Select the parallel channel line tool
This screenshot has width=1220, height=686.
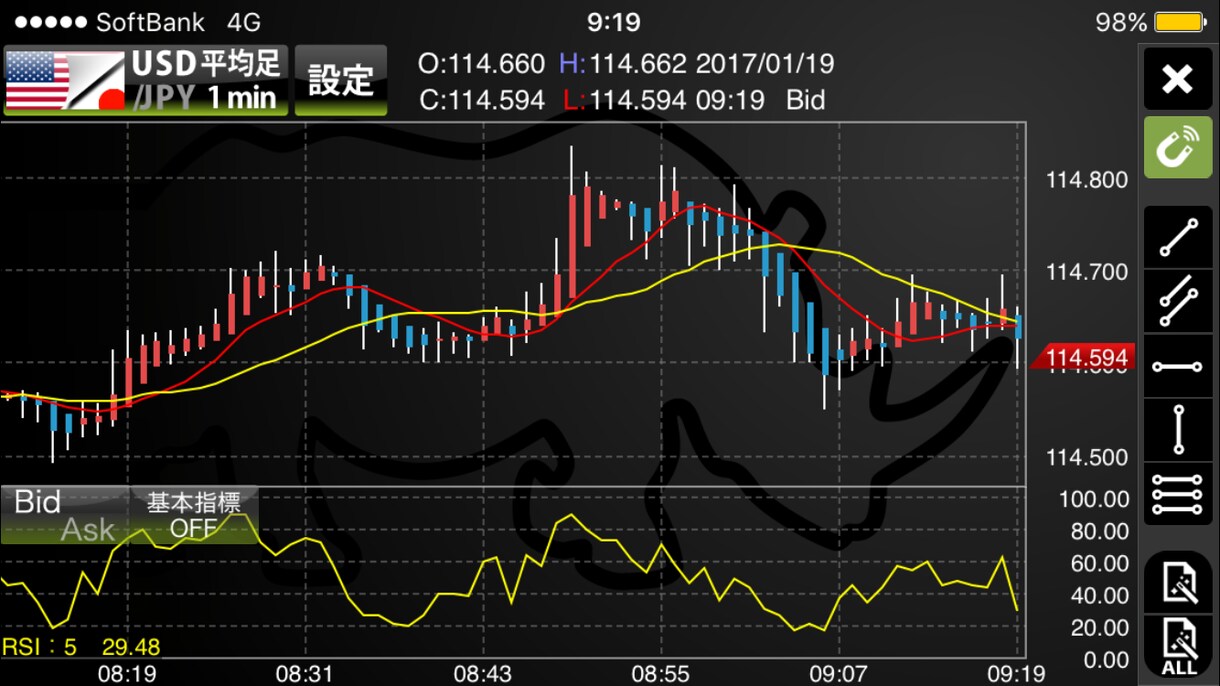click(x=1178, y=301)
